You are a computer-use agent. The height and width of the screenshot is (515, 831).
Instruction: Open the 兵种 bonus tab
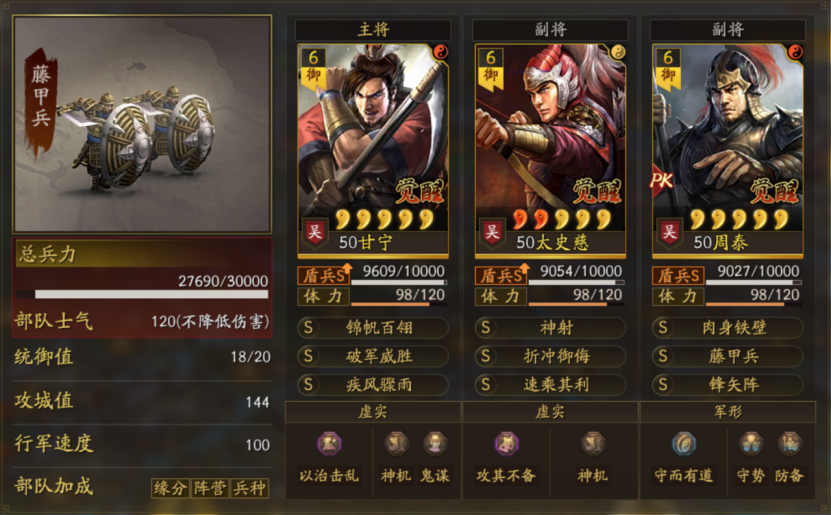tap(249, 488)
